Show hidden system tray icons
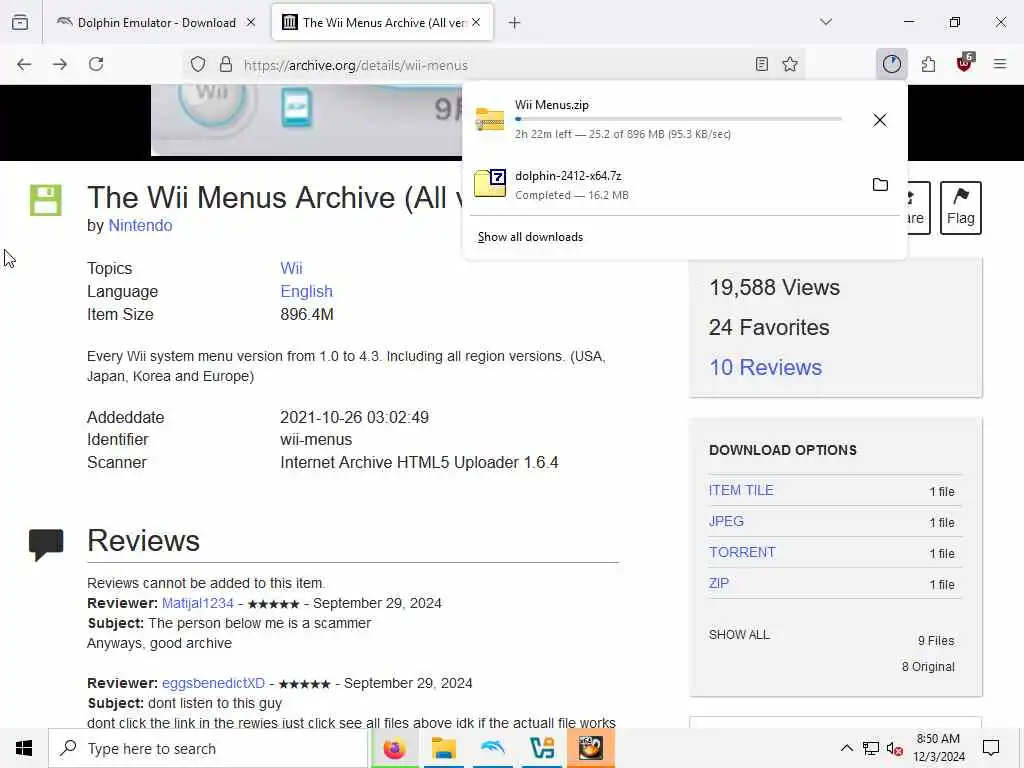The height and width of the screenshot is (768, 1024). click(x=846, y=748)
